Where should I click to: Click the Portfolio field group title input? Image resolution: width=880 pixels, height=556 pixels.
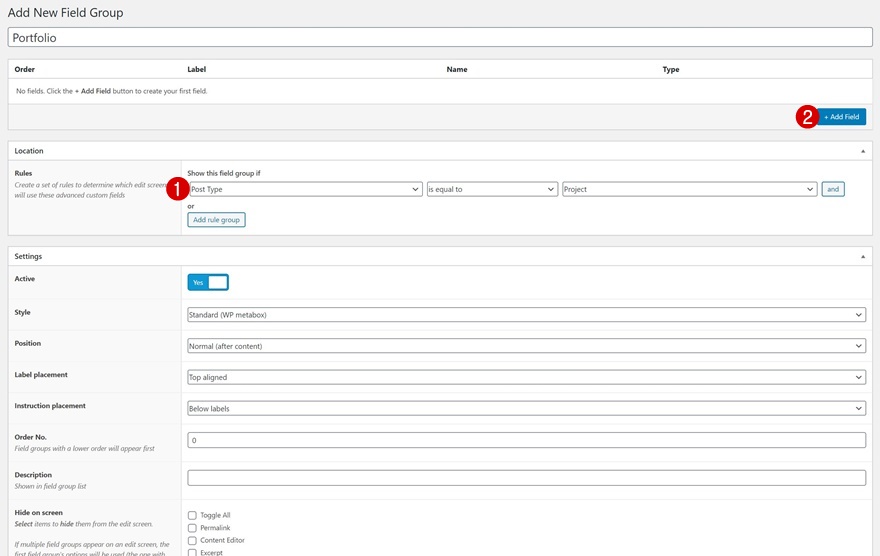440,38
